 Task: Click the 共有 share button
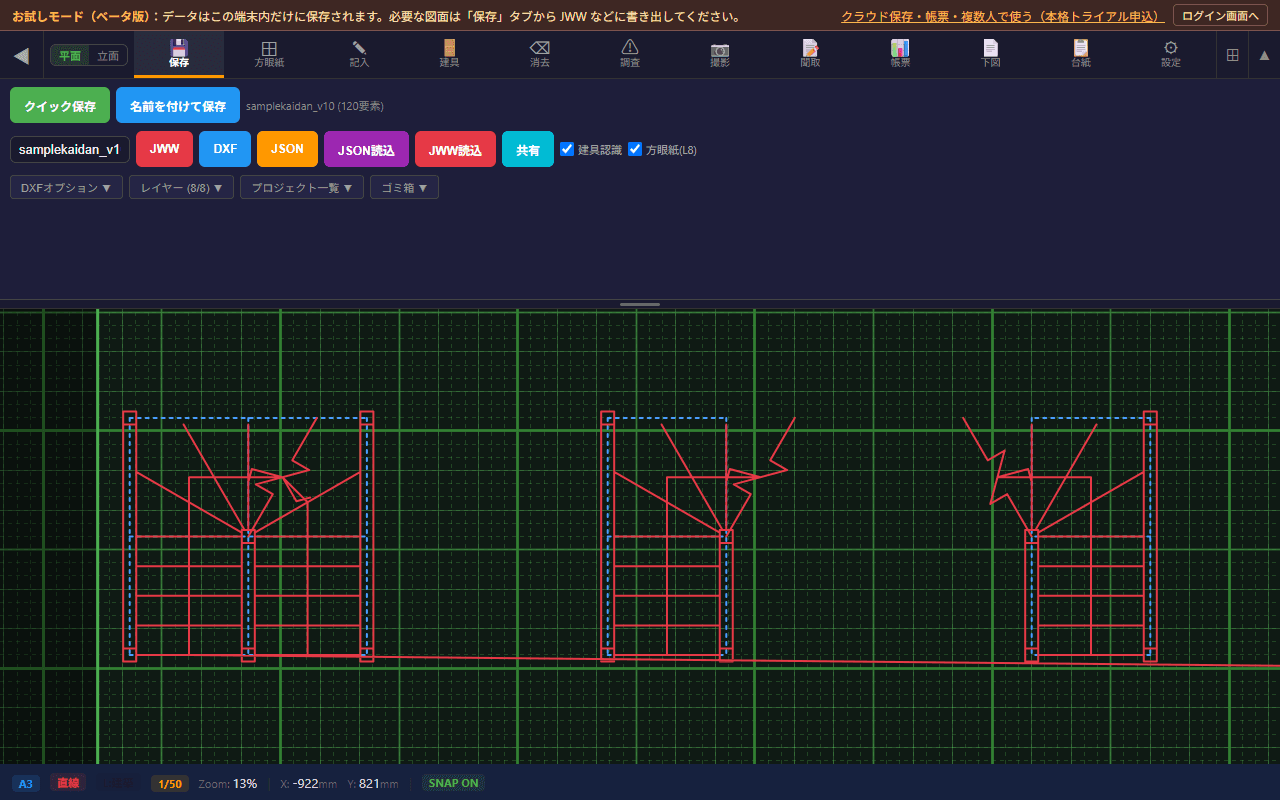point(528,149)
